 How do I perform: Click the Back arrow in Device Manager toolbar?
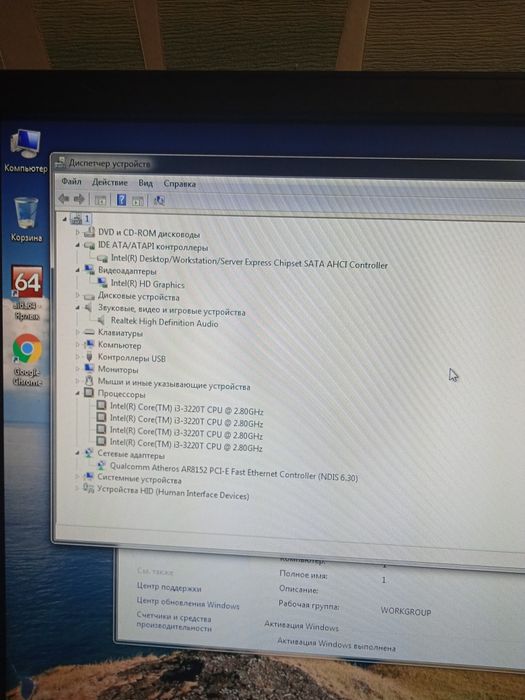pos(63,199)
